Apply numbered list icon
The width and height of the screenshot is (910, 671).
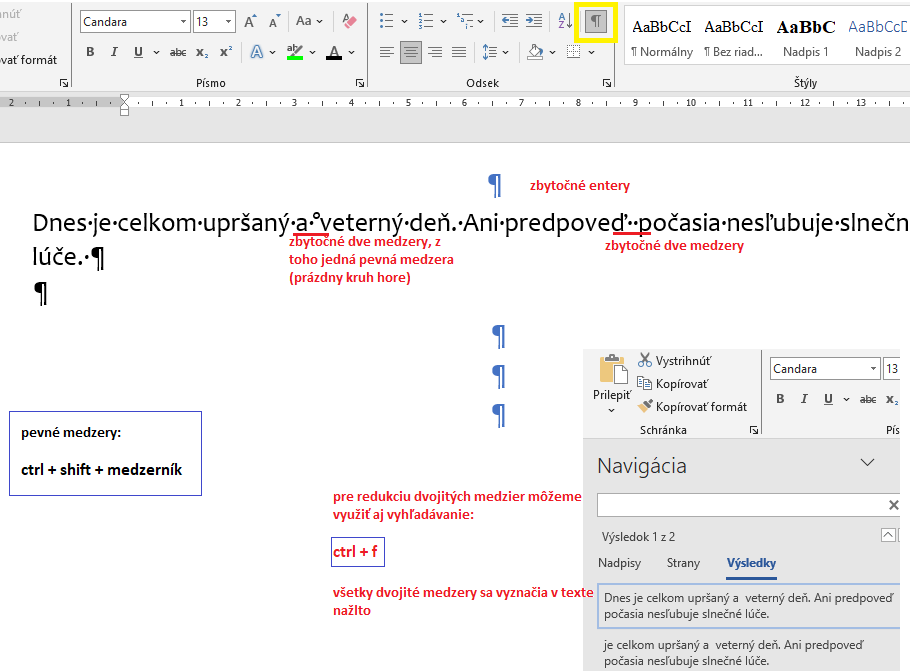point(425,21)
